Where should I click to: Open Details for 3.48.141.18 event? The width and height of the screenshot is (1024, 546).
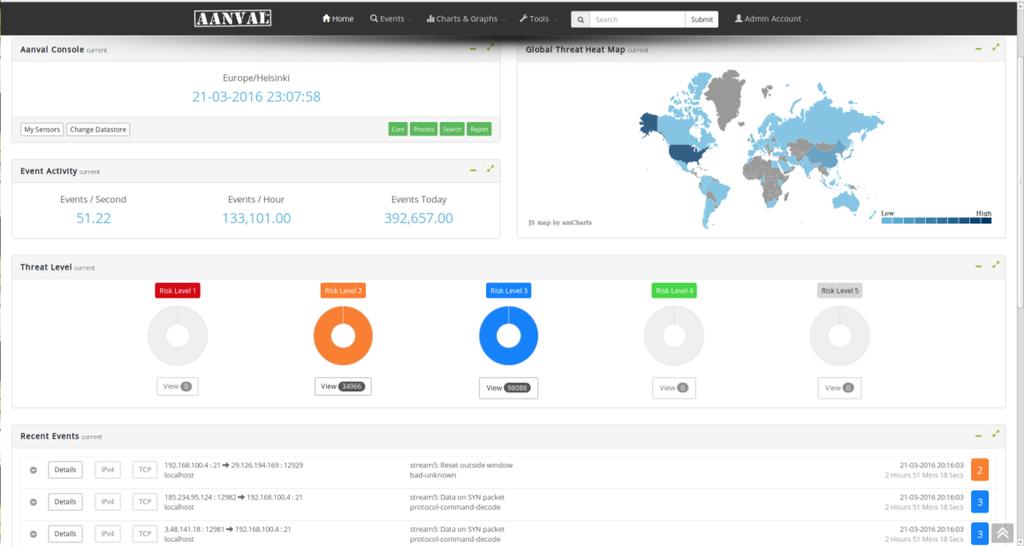(x=65, y=534)
